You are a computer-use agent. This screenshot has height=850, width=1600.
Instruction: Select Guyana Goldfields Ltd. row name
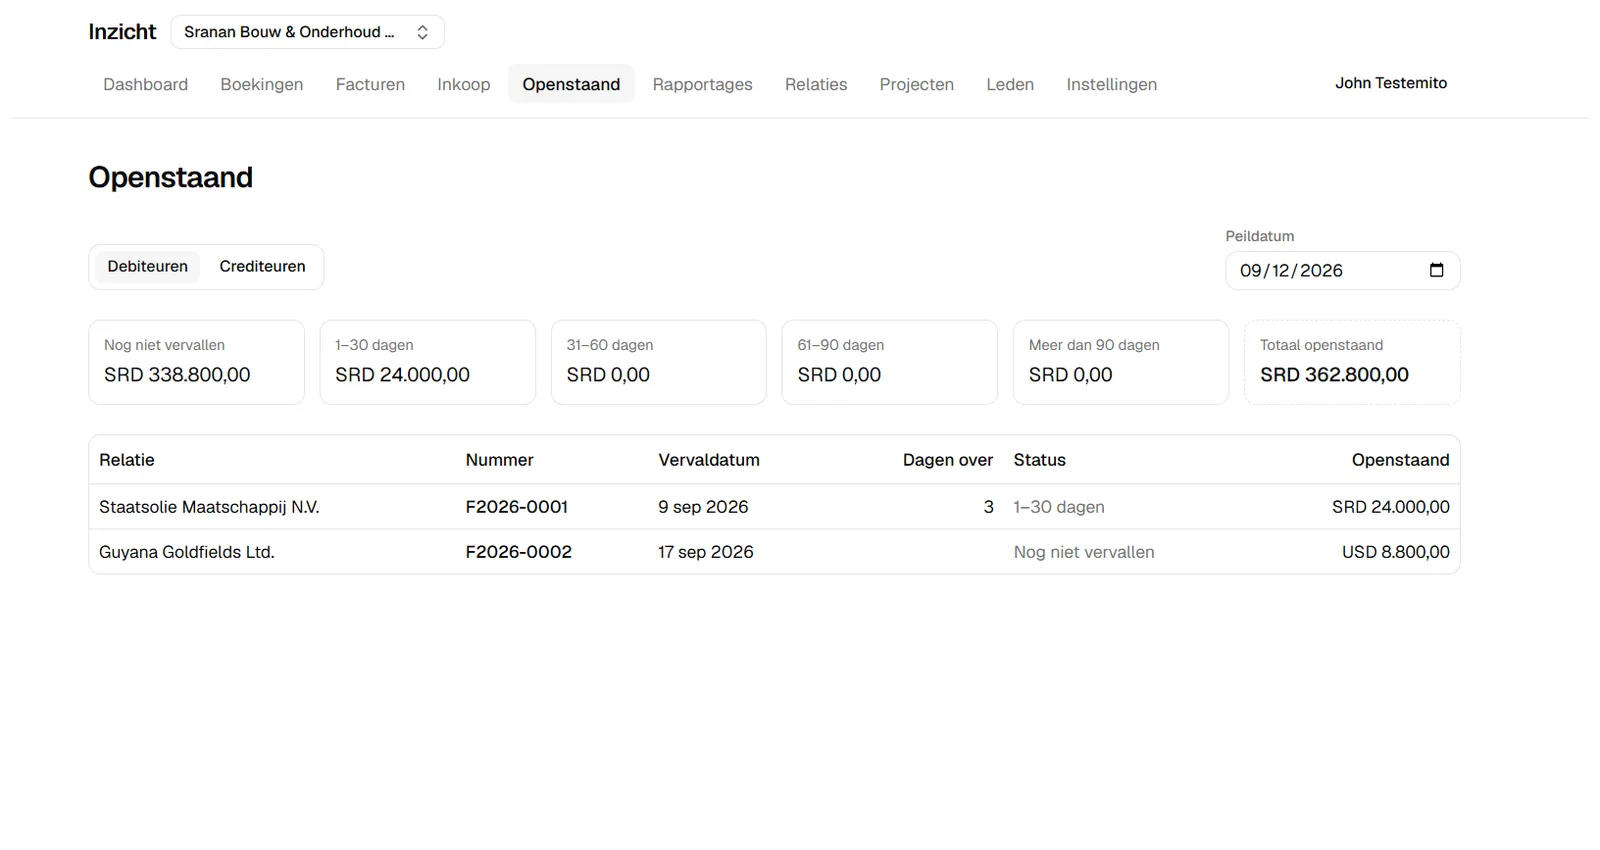[187, 552]
